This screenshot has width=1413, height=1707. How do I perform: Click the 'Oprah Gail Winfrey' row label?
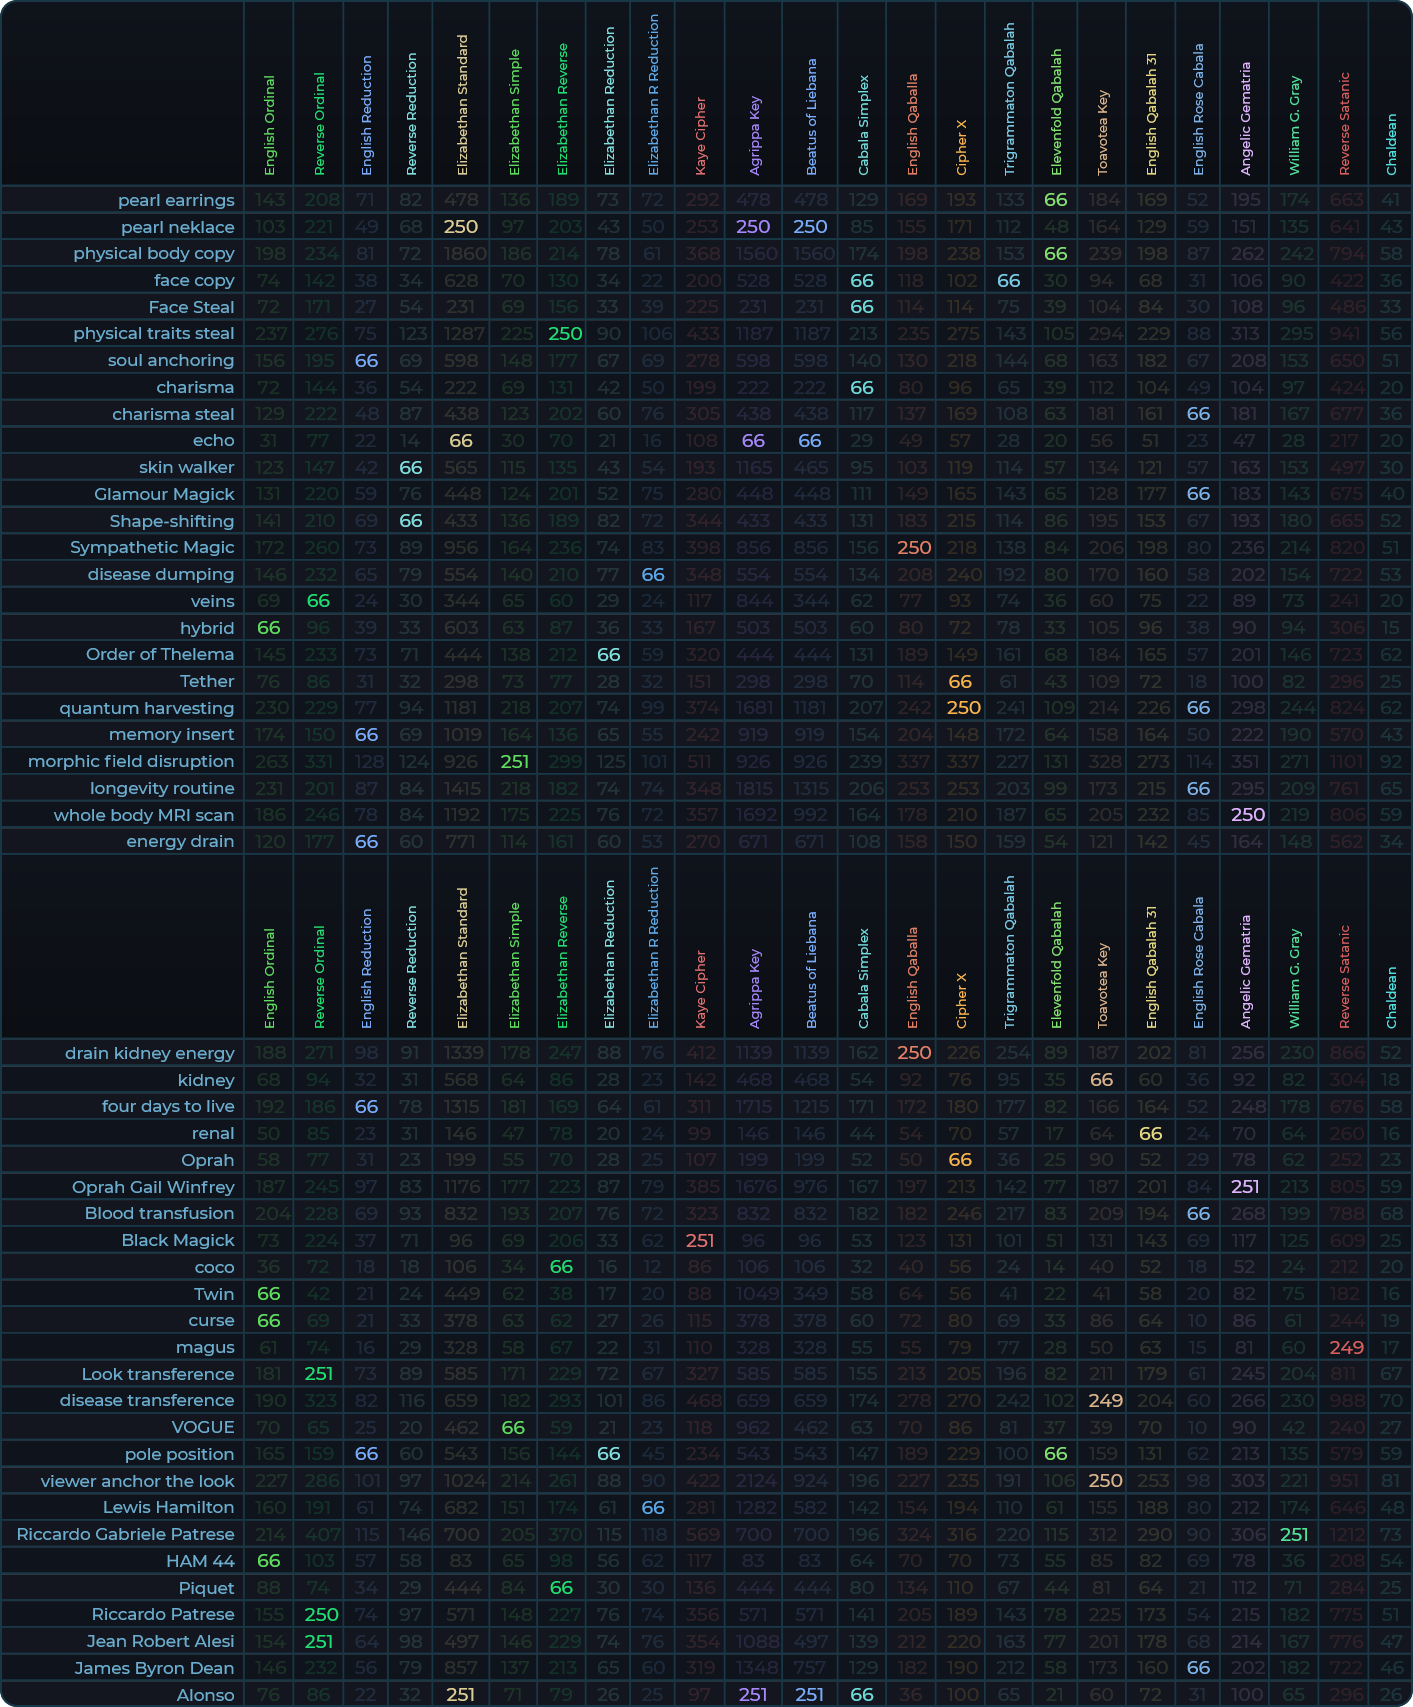[x=153, y=1187]
